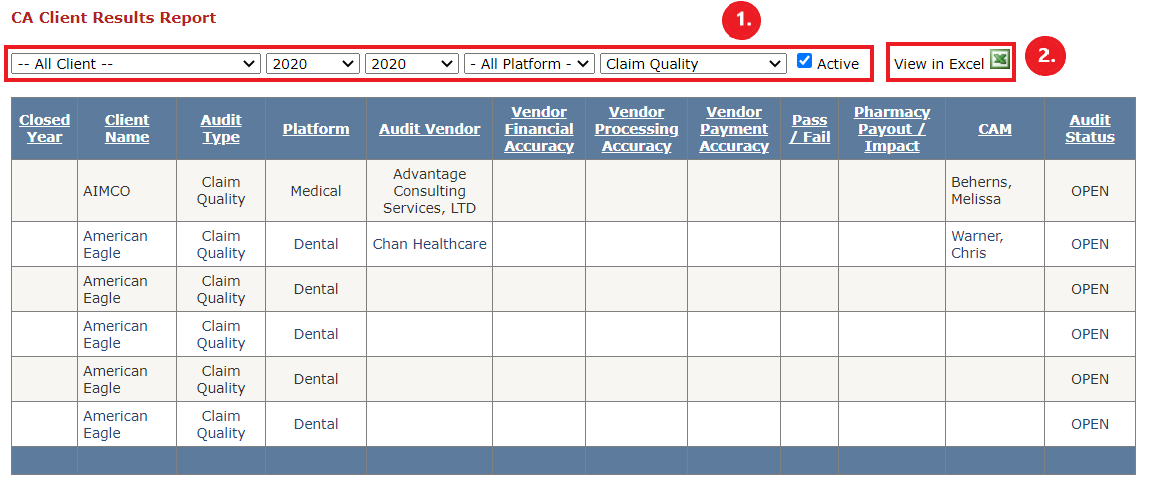Sort by Audit Vendor column header
1153x500 pixels.
pos(429,129)
